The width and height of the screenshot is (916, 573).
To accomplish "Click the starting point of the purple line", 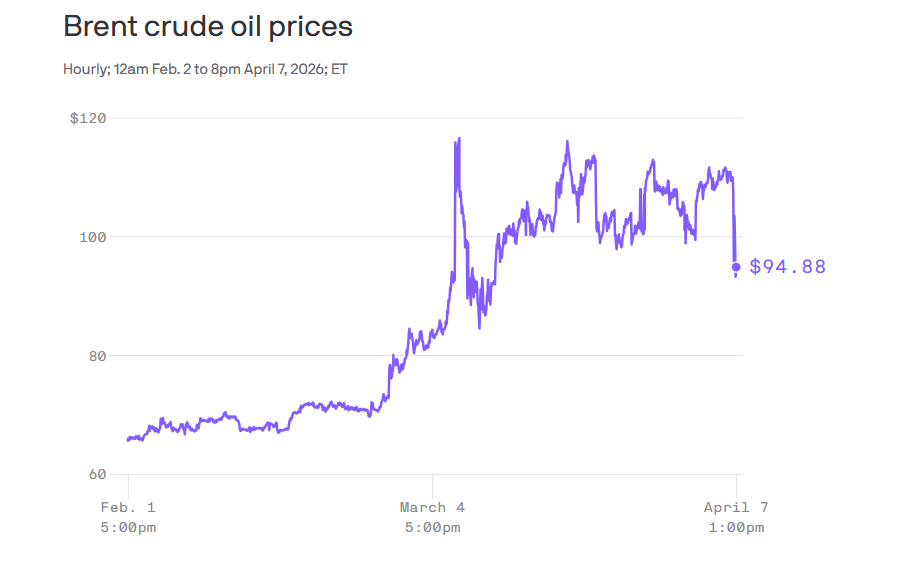I will point(128,439).
